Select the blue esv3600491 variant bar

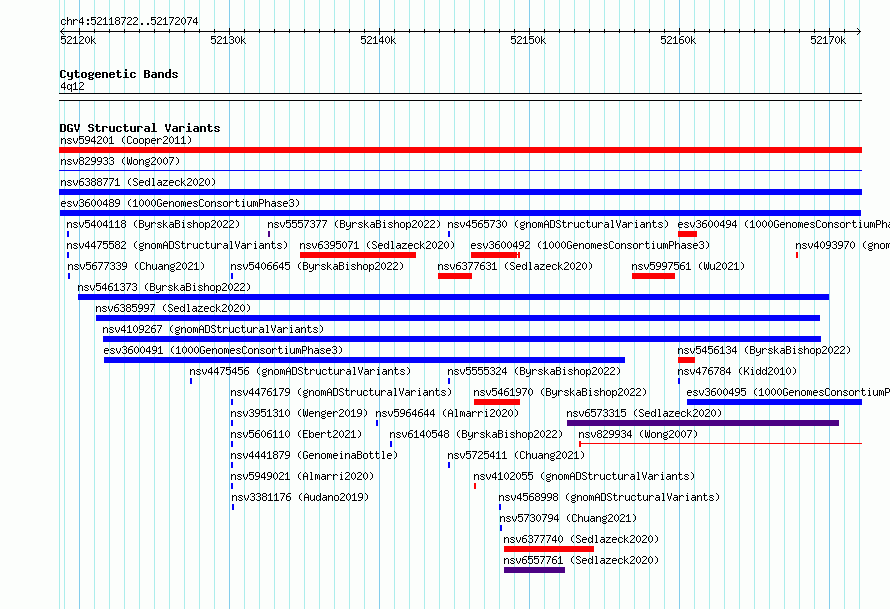pyautogui.click(x=364, y=360)
